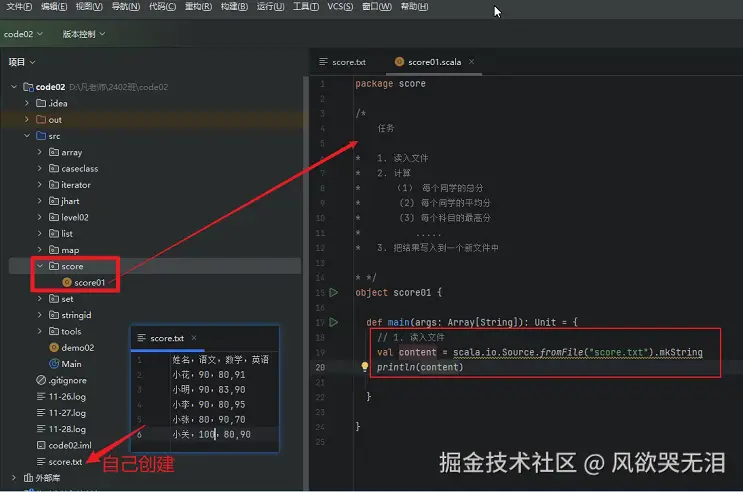Expand the array package
The image size is (743, 492).
tap(40, 152)
